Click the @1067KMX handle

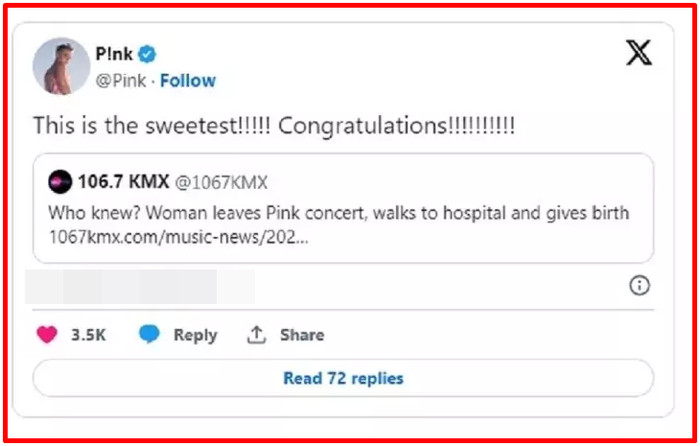point(221,183)
